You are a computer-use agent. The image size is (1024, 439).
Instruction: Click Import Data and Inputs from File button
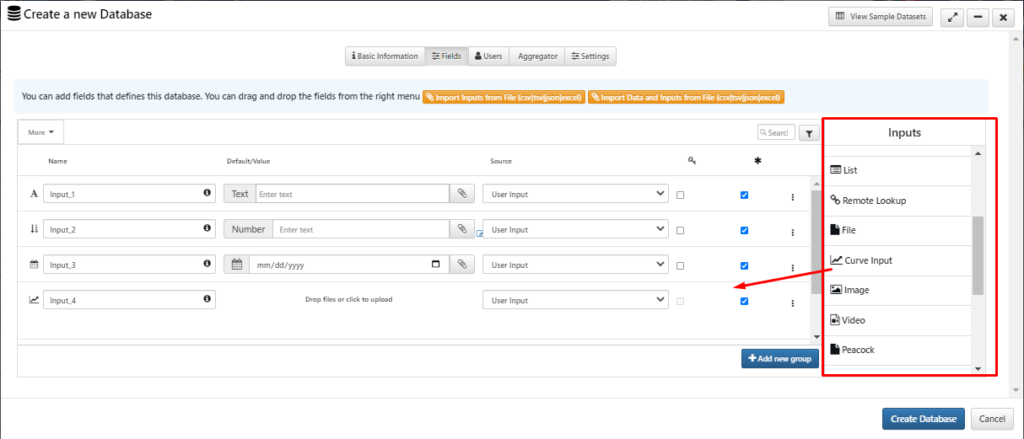(686, 97)
